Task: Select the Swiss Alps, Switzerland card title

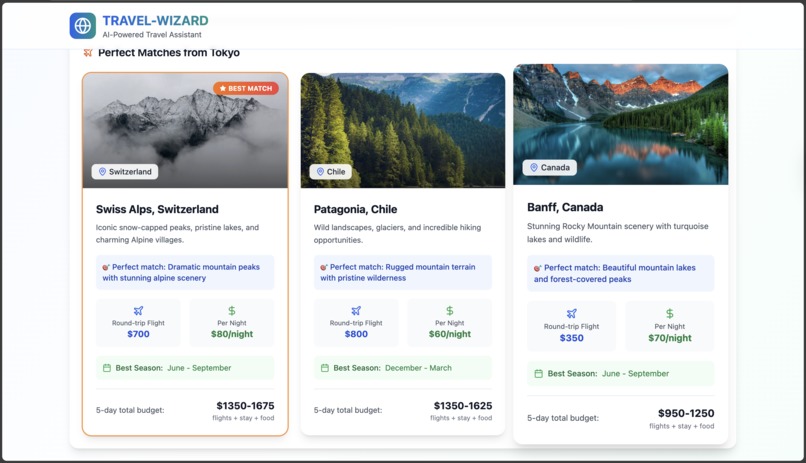Action: [157, 209]
